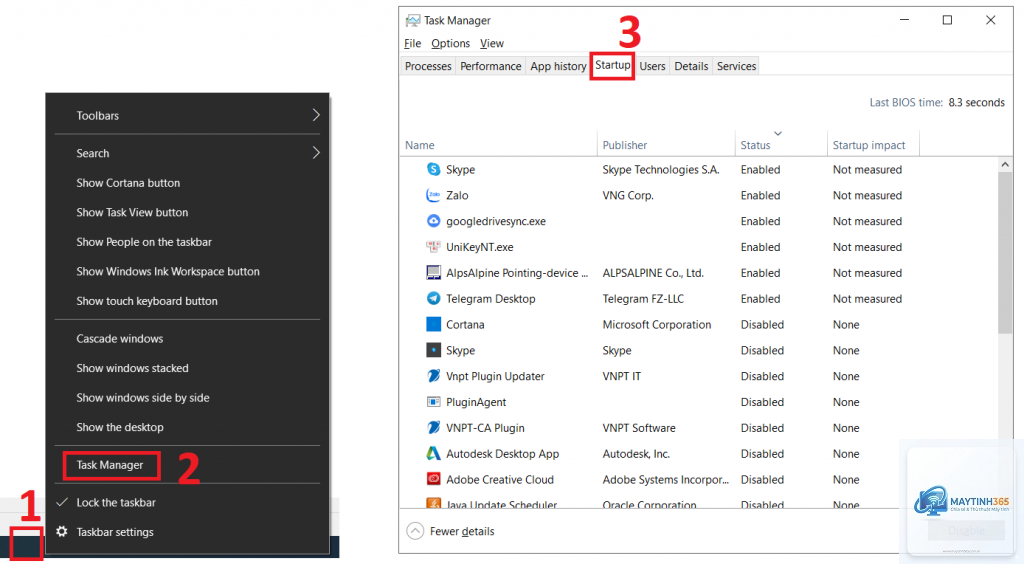This screenshot has height=564, width=1024.
Task: Click the Skype icon in the first startup row
Action: 434,169
